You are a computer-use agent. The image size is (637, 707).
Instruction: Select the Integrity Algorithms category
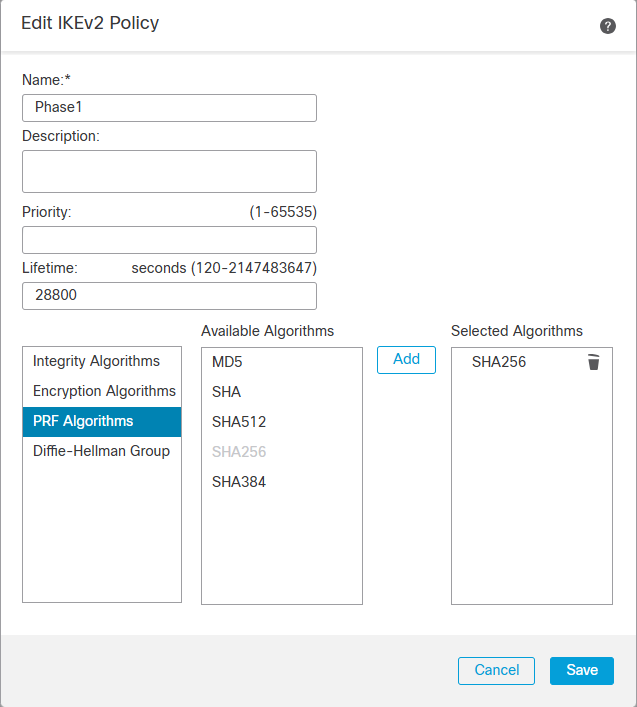click(x=96, y=361)
